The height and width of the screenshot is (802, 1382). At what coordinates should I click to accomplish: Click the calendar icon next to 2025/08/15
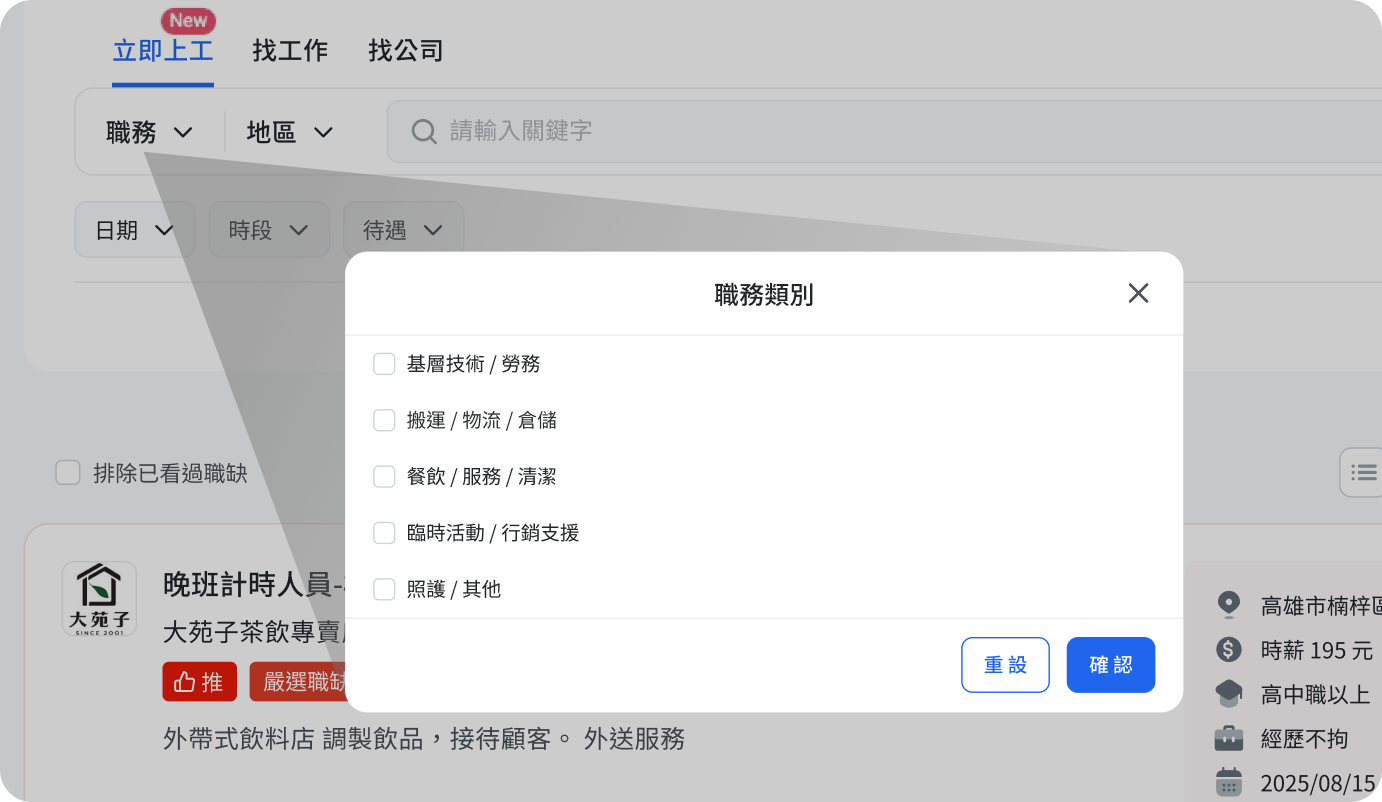[1228, 782]
